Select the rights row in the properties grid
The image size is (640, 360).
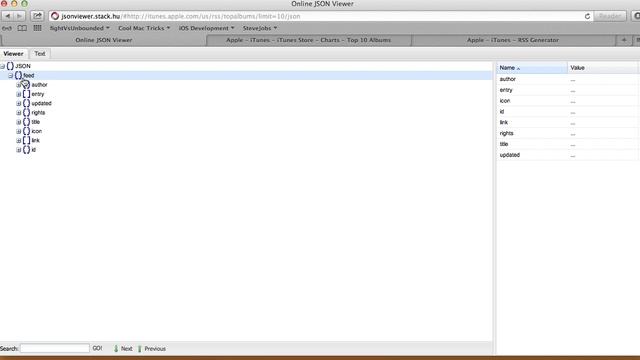[x=567, y=133]
